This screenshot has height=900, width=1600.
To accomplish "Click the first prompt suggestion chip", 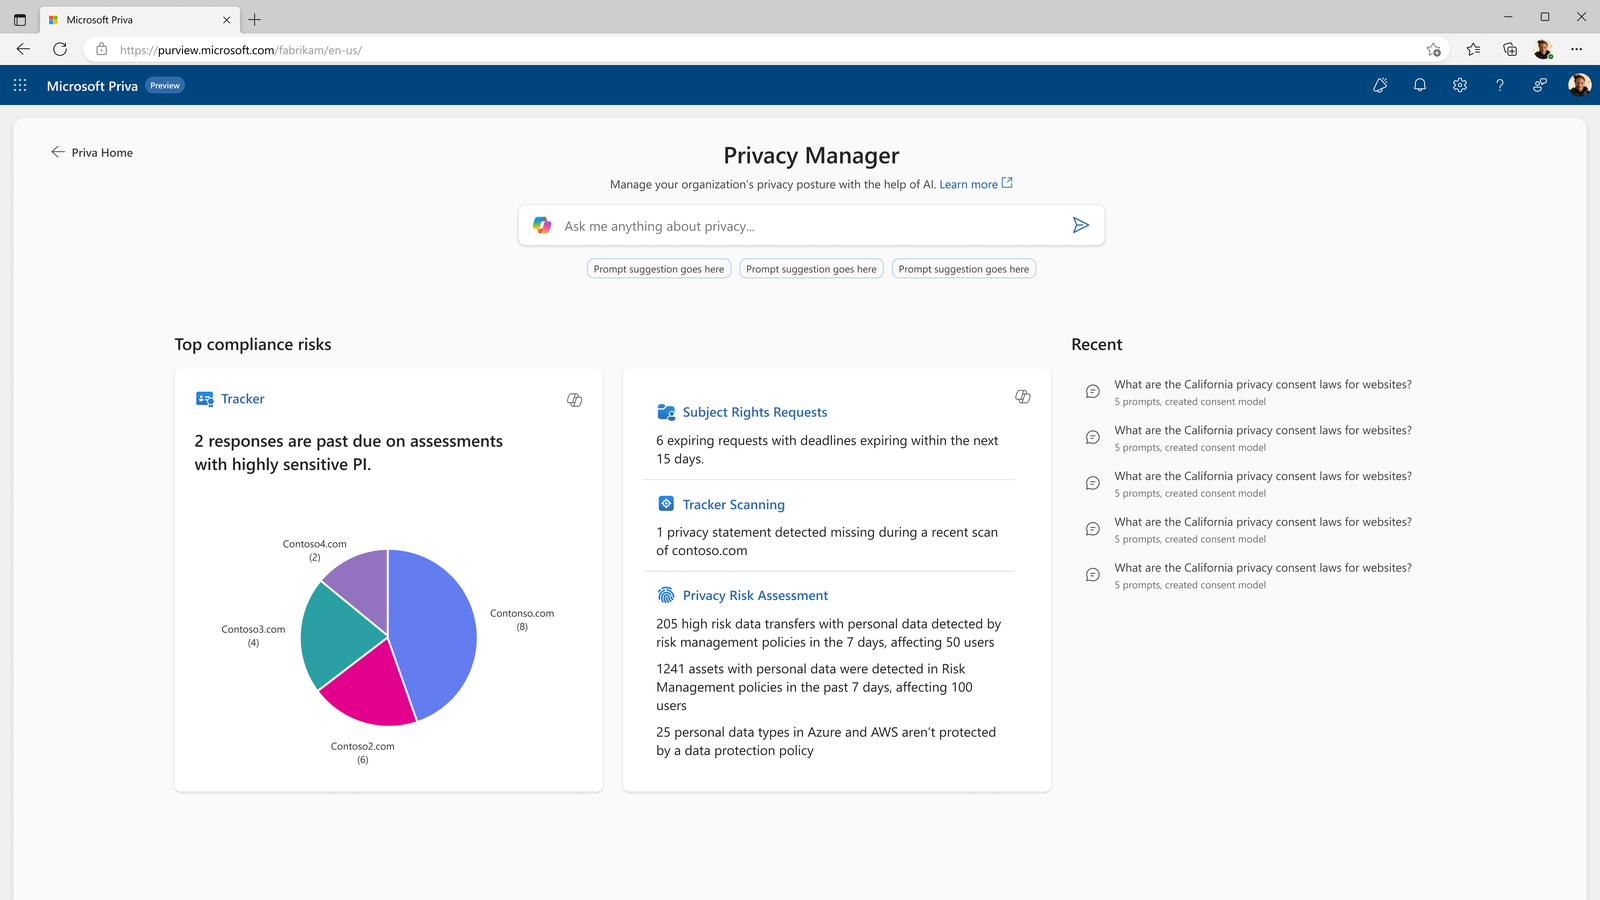I will pyautogui.click(x=659, y=269).
